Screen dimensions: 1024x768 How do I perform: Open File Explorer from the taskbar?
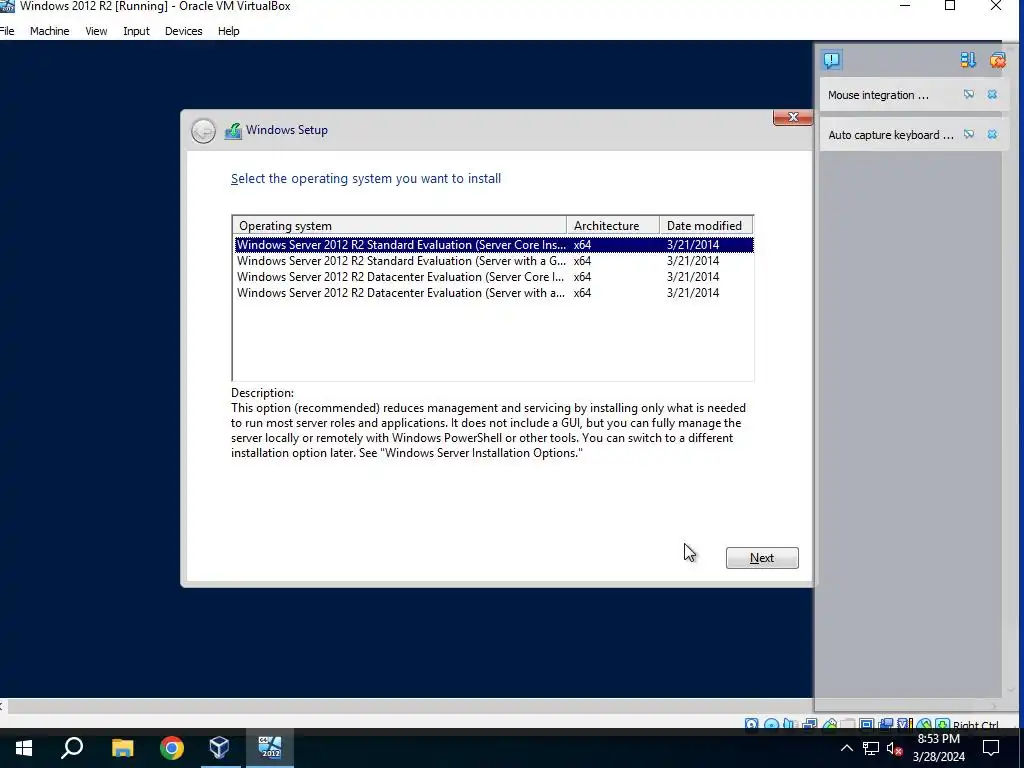point(122,748)
